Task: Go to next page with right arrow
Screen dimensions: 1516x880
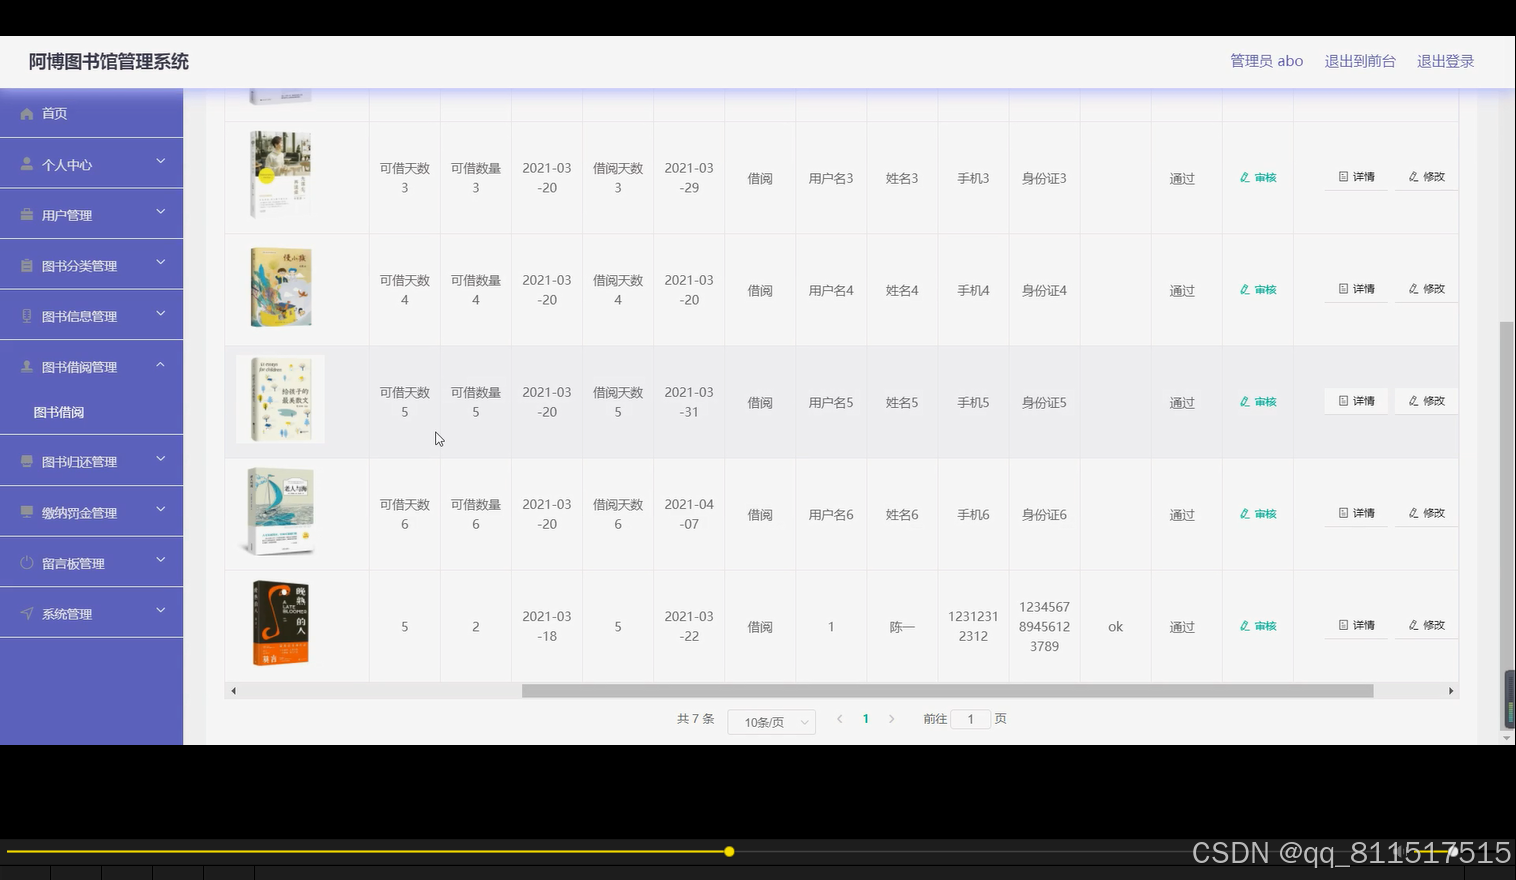Action: [x=892, y=719]
